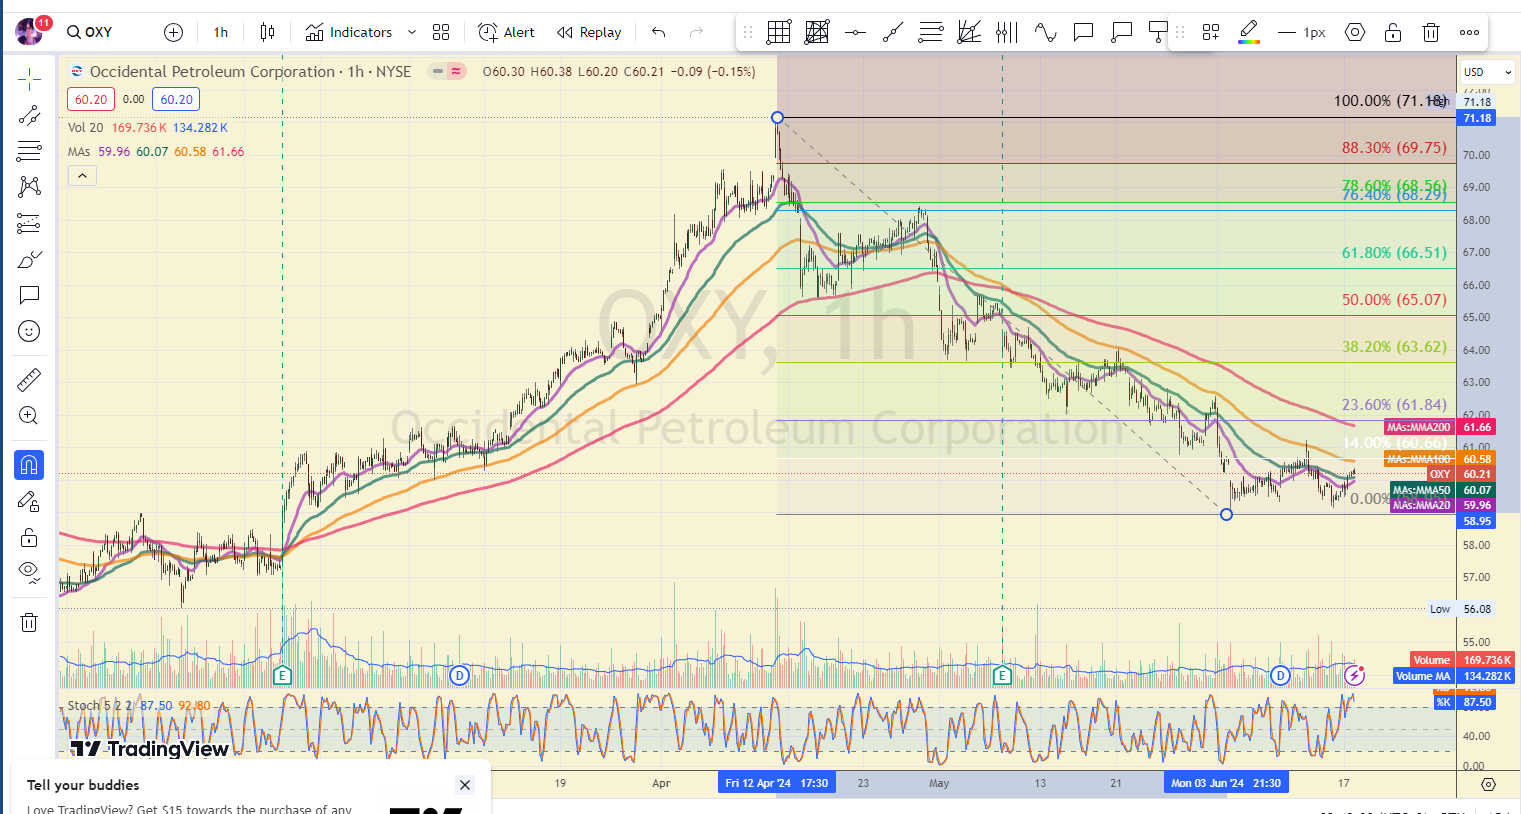Redo the last chart action
The height and width of the screenshot is (814, 1521).
click(697, 32)
